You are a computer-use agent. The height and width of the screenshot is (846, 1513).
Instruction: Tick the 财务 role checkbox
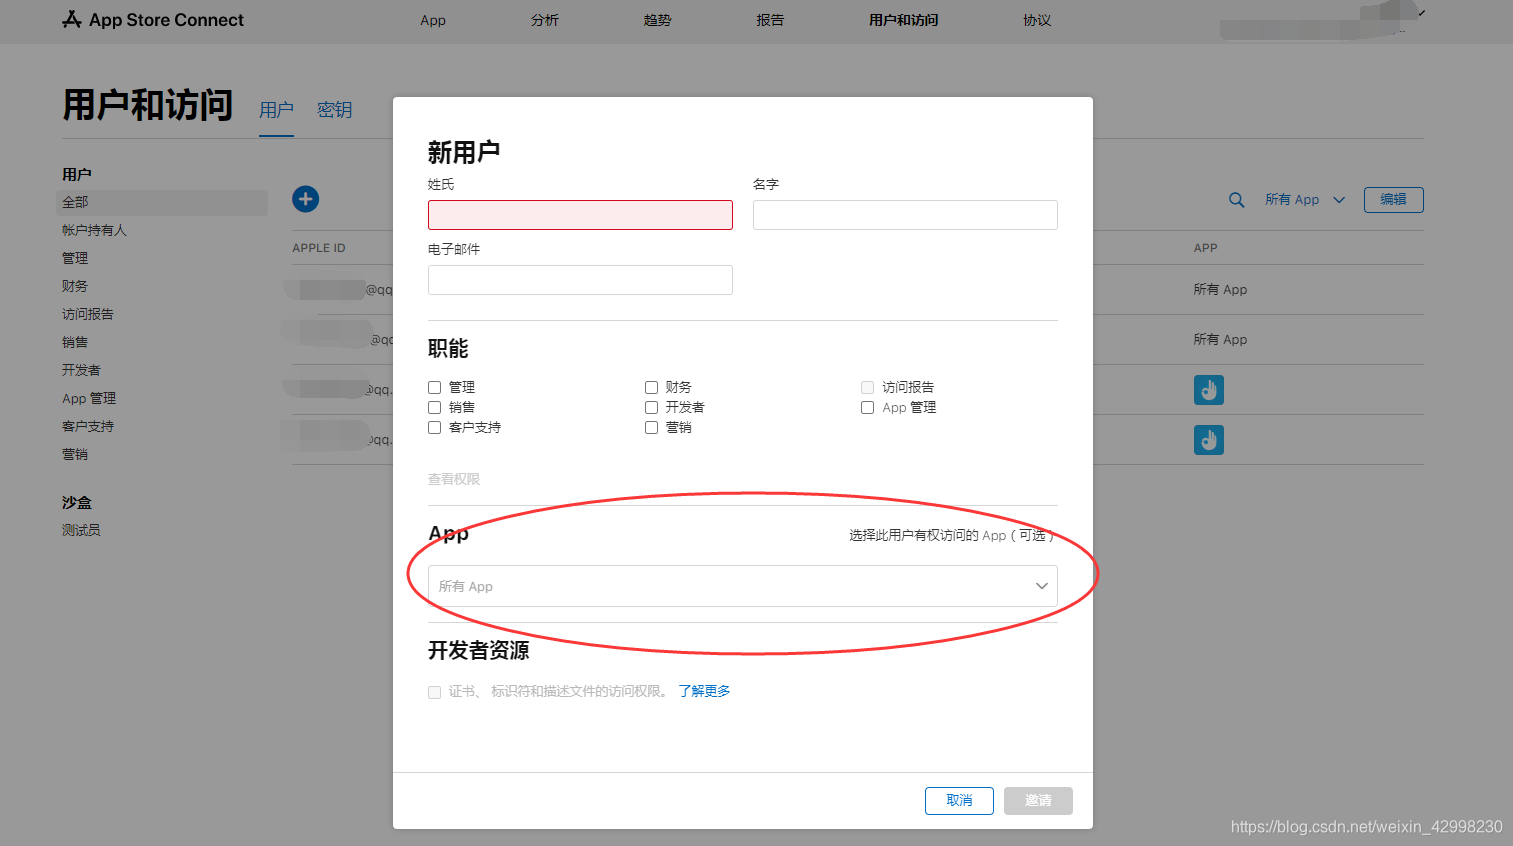point(651,387)
